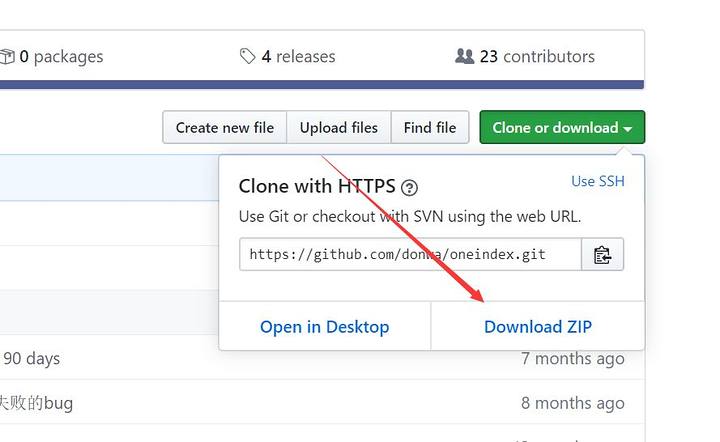Copy clone URL with clipboard icon
The image size is (720, 442).
603,254
